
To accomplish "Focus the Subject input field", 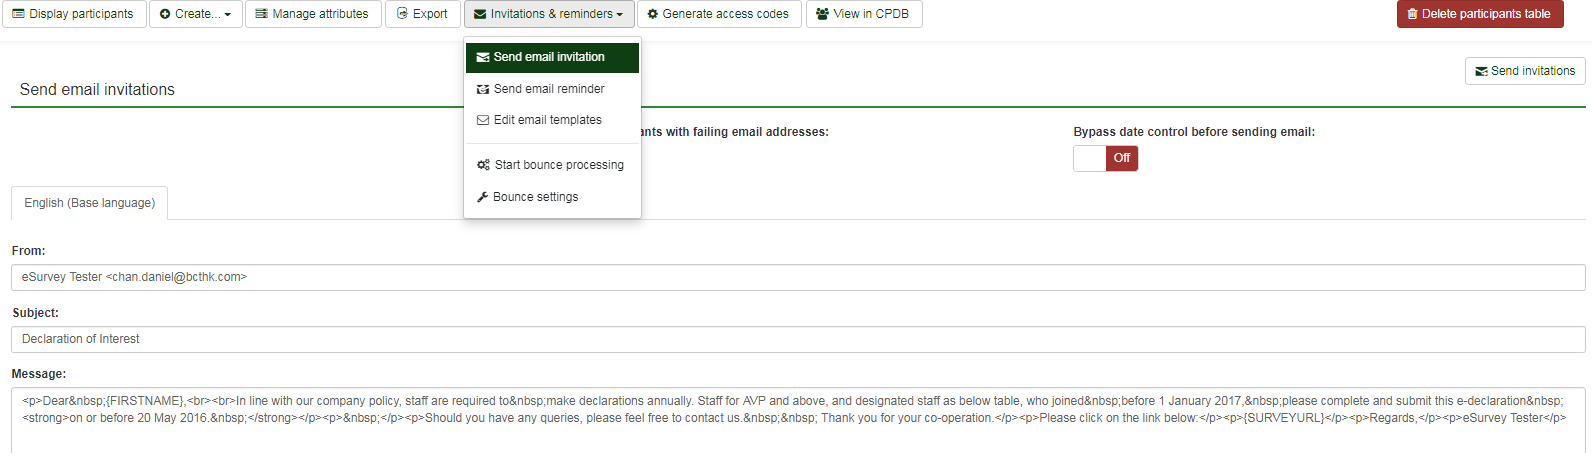I will click(798, 339).
